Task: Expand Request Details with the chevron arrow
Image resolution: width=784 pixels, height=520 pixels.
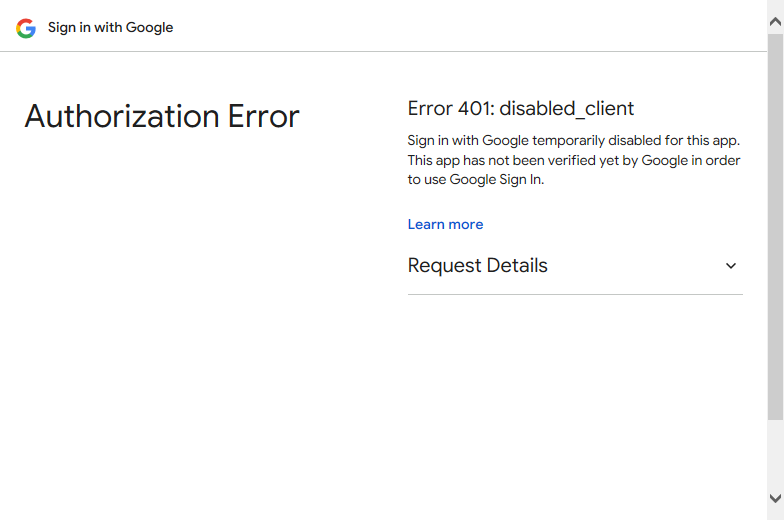Action: 730,266
